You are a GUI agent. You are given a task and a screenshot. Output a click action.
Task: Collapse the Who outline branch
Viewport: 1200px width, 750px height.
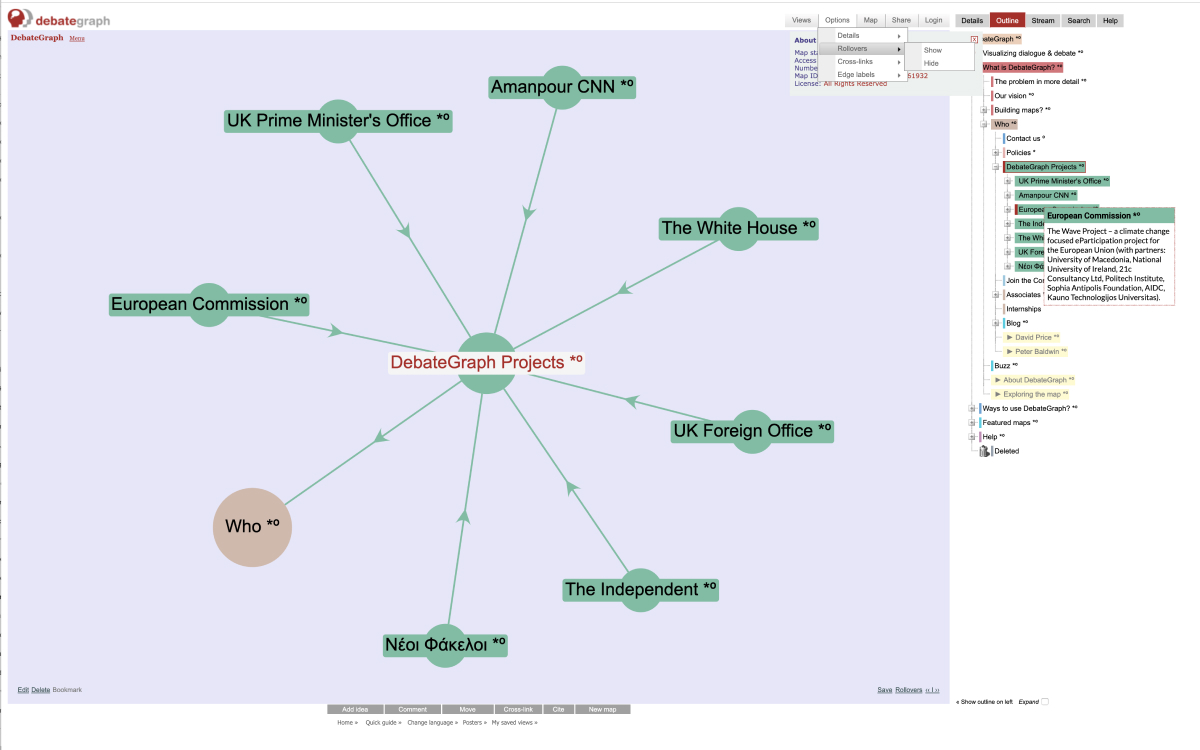(x=985, y=125)
